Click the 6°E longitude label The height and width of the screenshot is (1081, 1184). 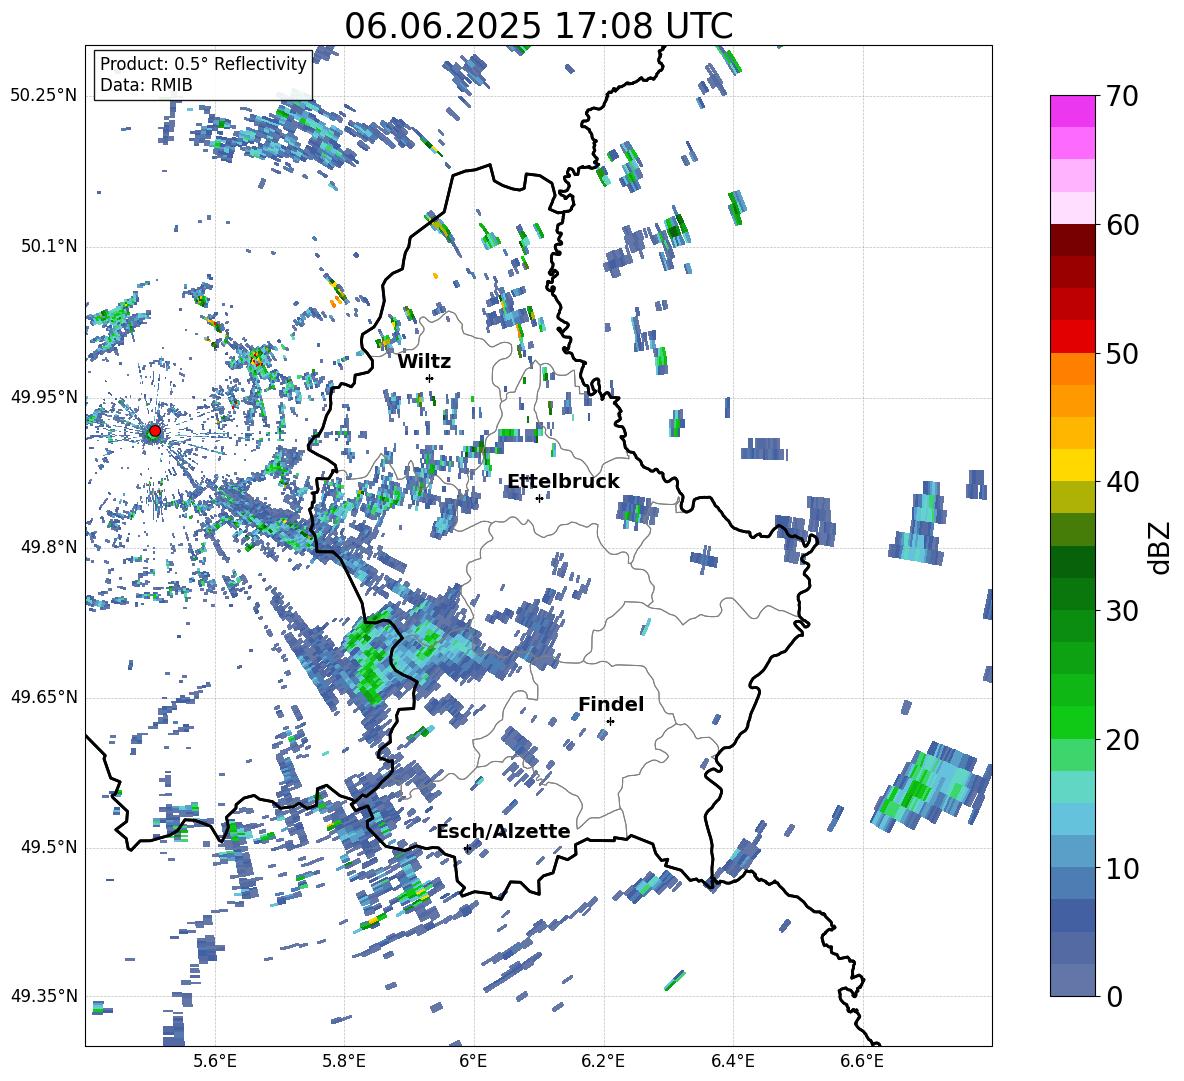click(x=473, y=1061)
